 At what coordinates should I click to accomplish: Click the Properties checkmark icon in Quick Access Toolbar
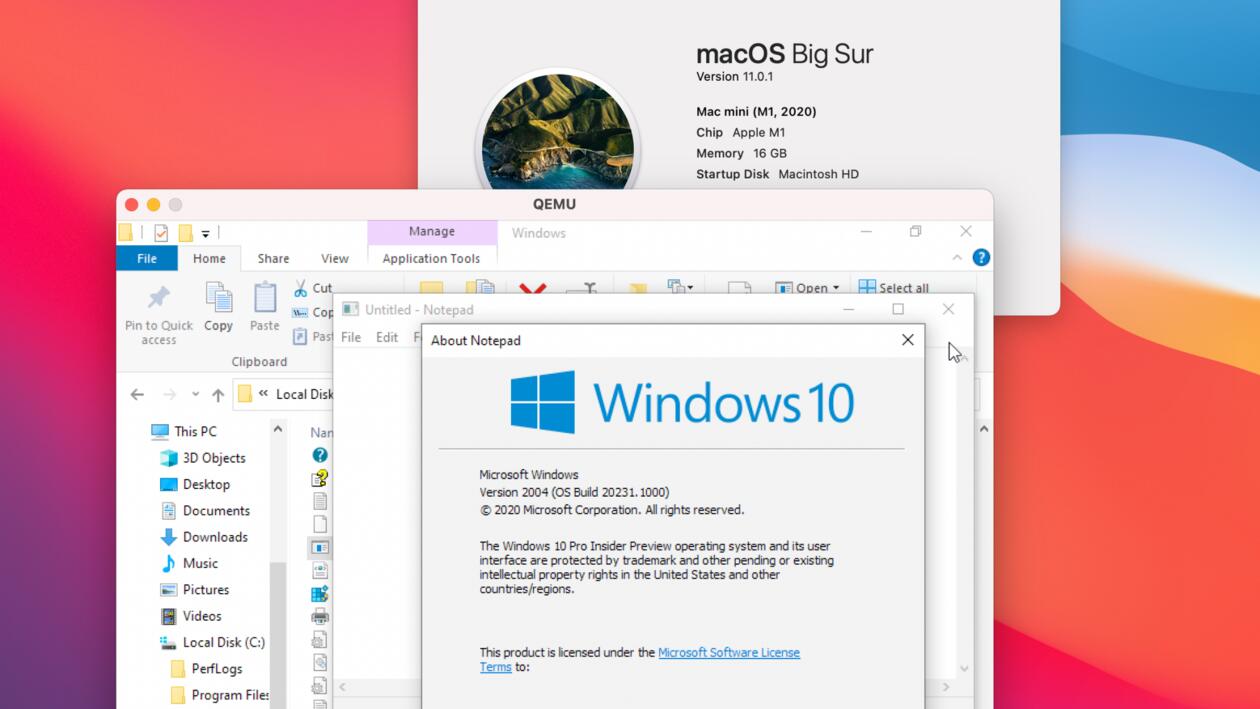[x=161, y=233]
